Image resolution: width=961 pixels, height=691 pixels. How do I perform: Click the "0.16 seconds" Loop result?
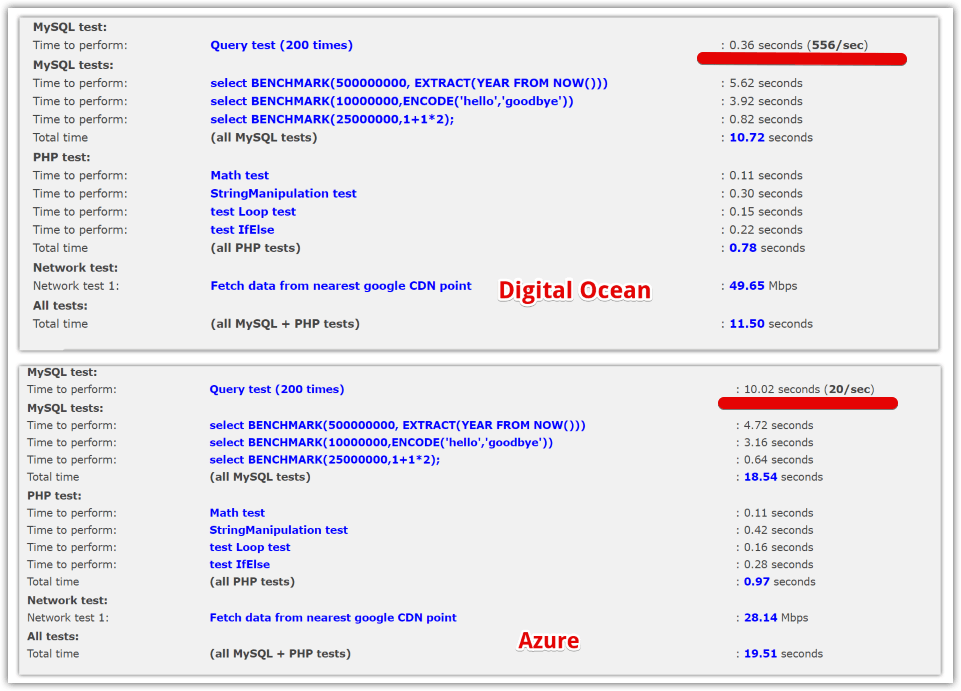click(x=778, y=548)
